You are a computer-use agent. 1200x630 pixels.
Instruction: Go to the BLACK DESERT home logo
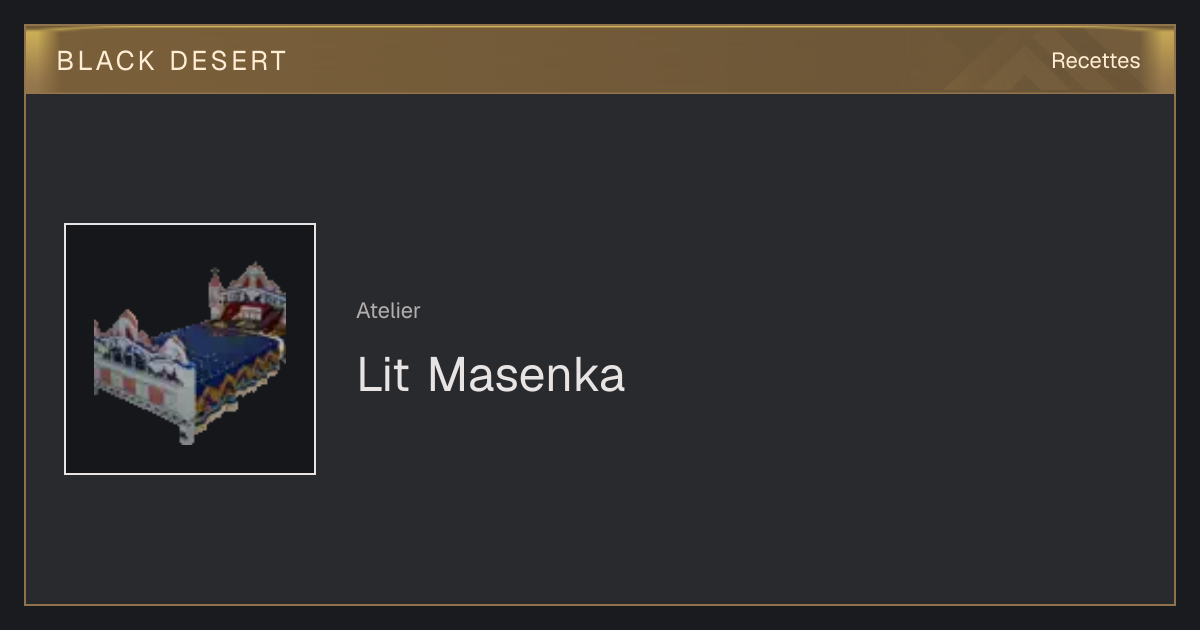[172, 61]
